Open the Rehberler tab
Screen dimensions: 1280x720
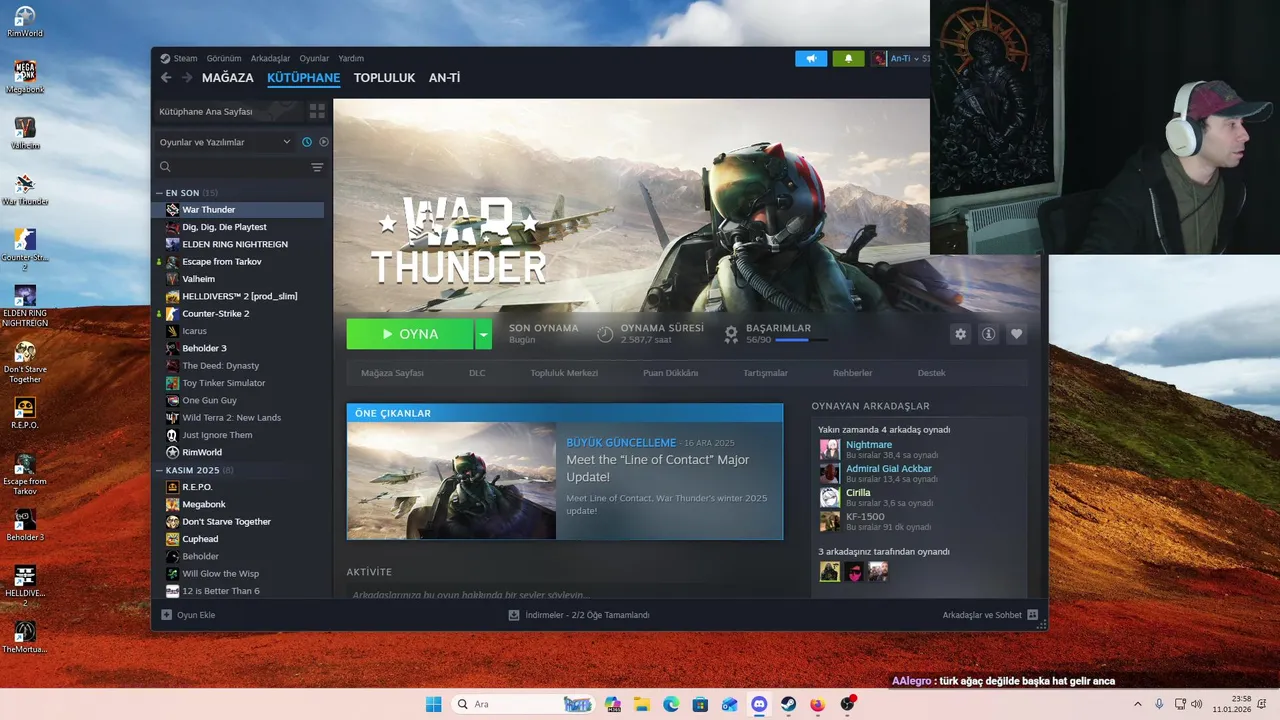(852, 373)
